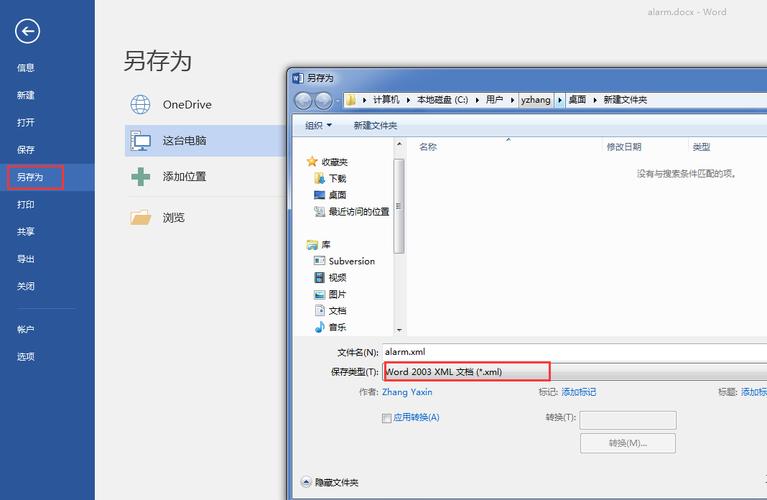The height and width of the screenshot is (500, 767).
Task: Go back using the circular back arrow
Action: coord(27,31)
